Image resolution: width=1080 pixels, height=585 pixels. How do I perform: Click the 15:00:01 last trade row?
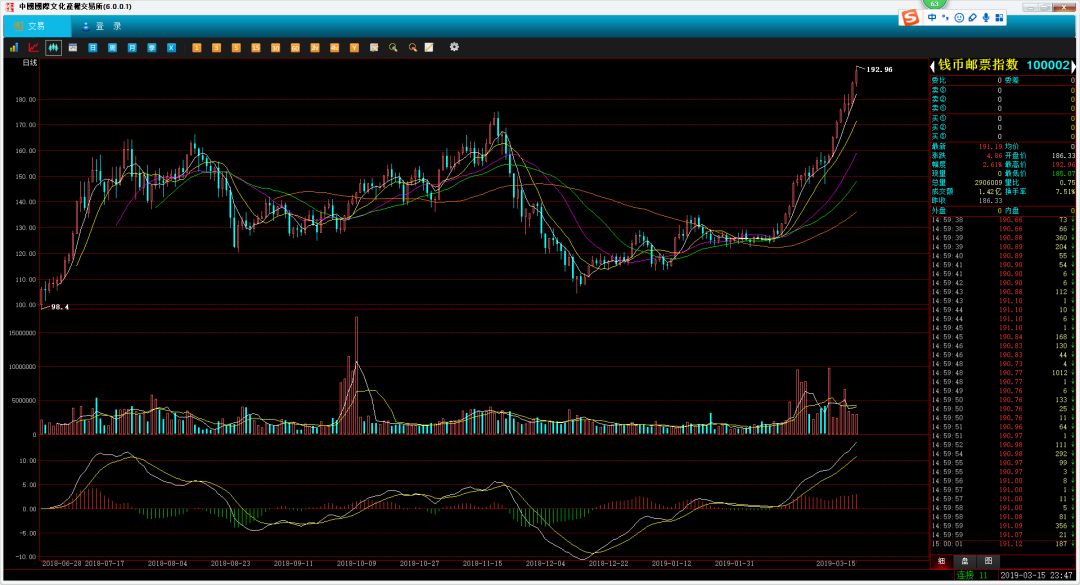point(1004,544)
